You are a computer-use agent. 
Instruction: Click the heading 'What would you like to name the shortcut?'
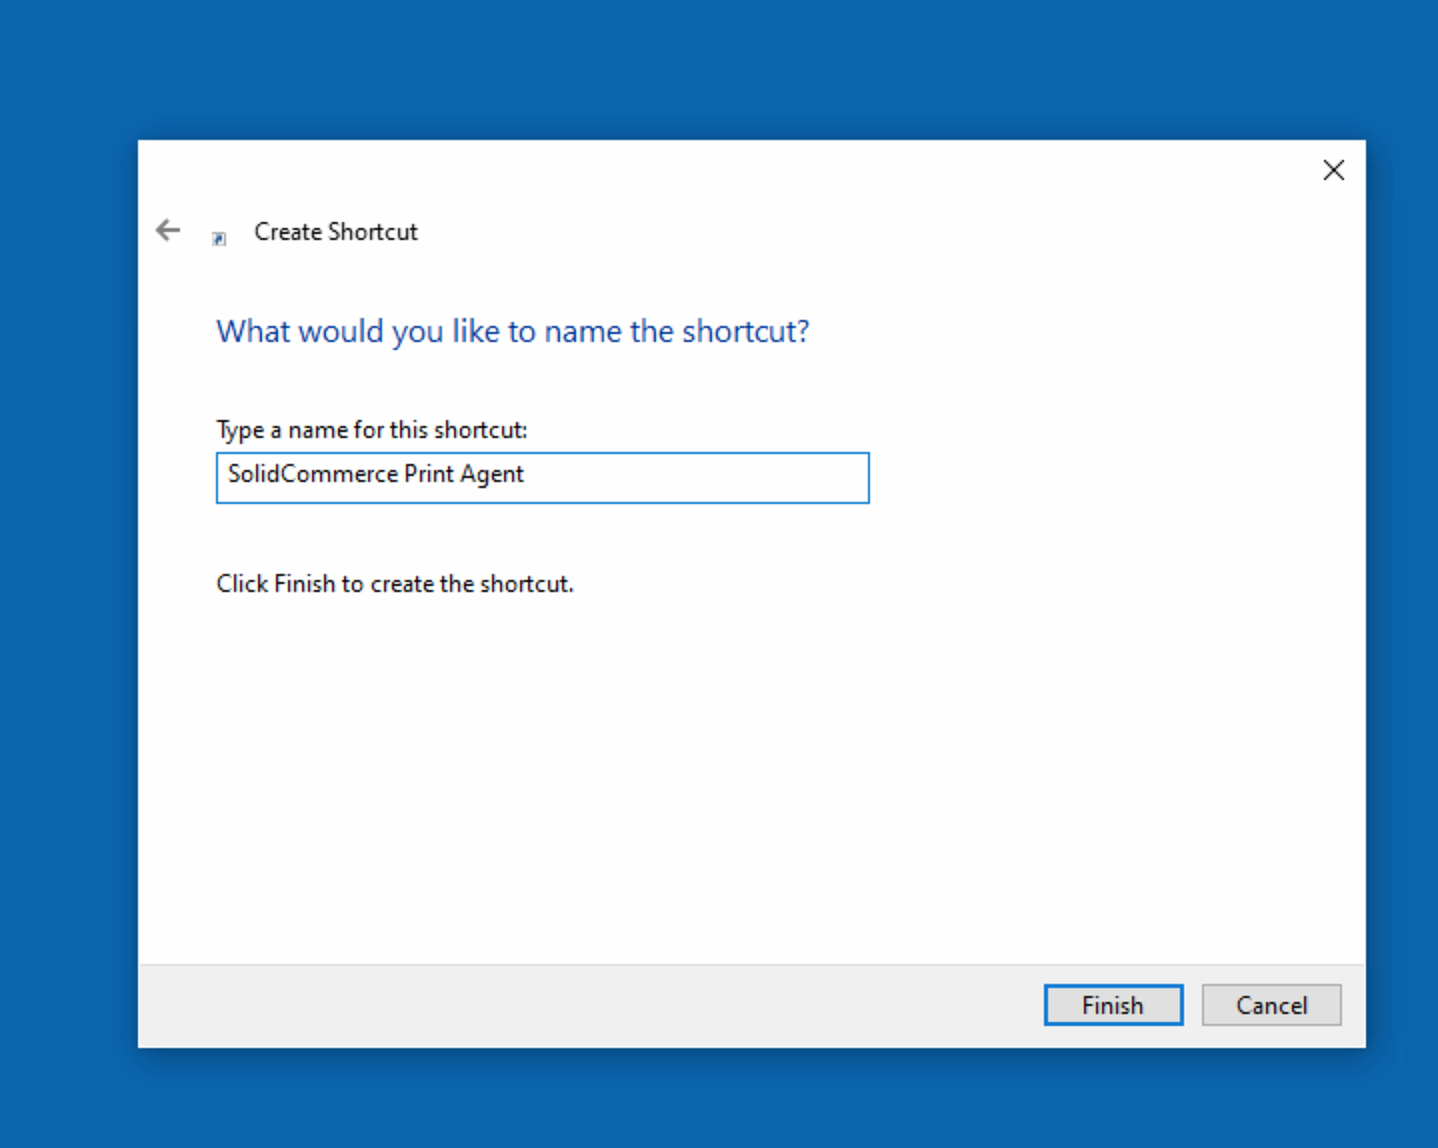513,331
